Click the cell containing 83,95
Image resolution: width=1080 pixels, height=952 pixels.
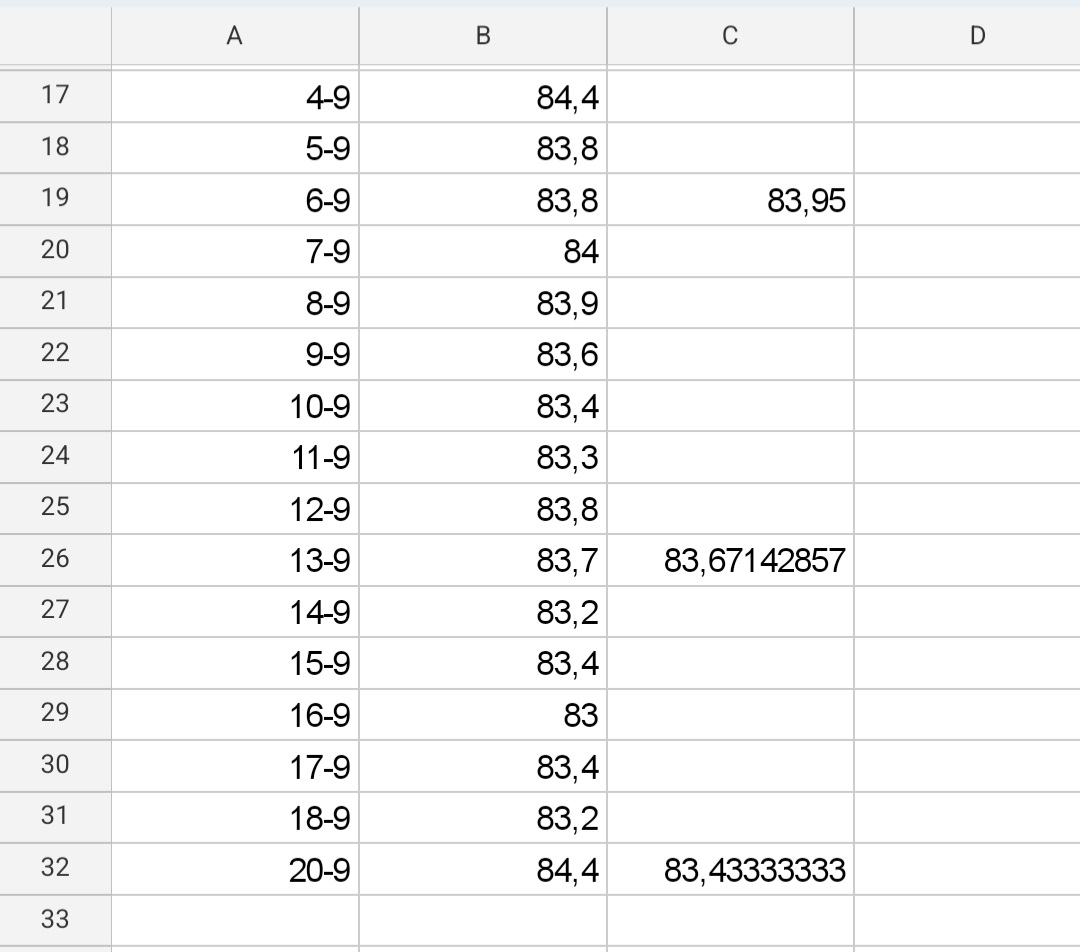point(729,200)
